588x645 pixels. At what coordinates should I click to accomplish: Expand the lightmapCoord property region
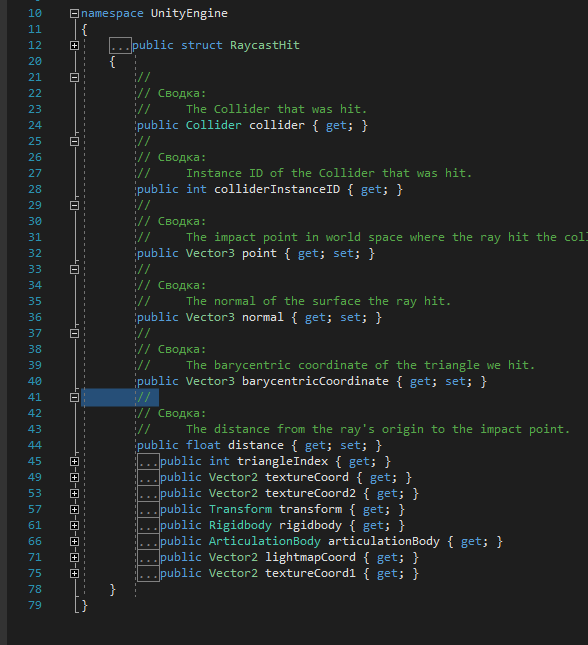[x=74, y=557]
